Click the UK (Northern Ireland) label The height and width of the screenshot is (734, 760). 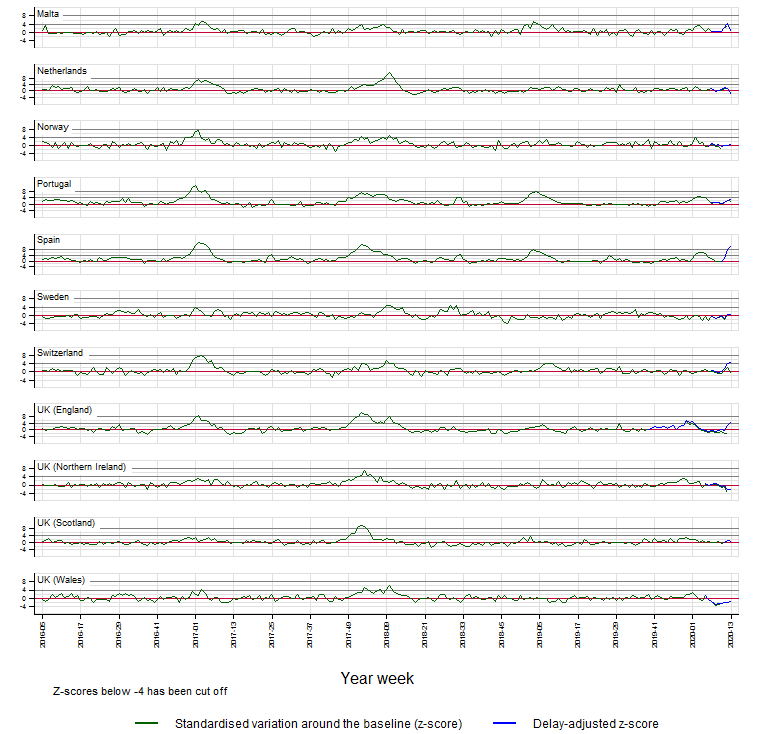[x=81, y=467]
